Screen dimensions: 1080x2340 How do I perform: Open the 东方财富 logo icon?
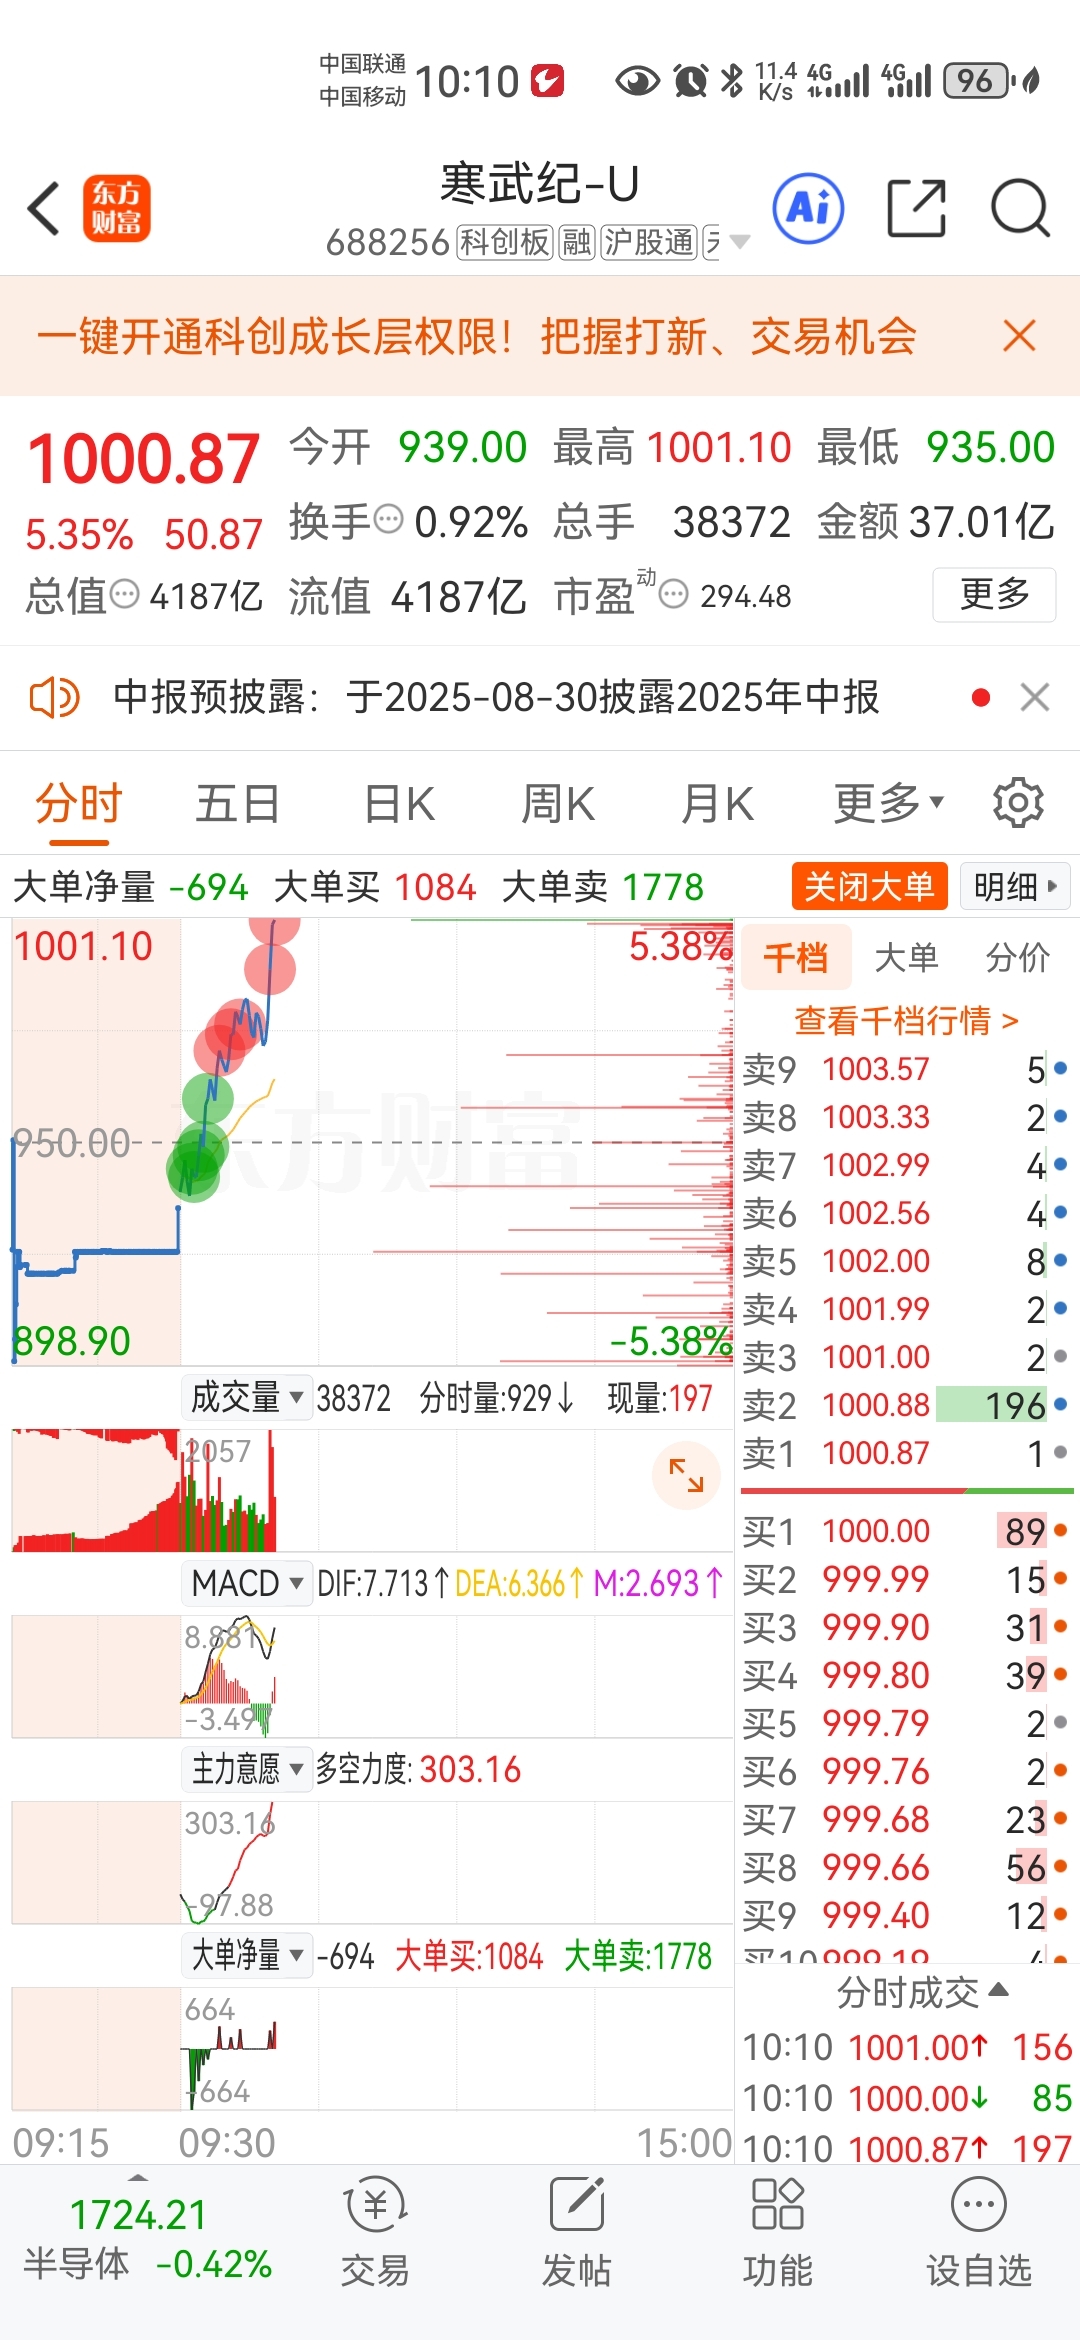pyautogui.click(x=117, y=209)
